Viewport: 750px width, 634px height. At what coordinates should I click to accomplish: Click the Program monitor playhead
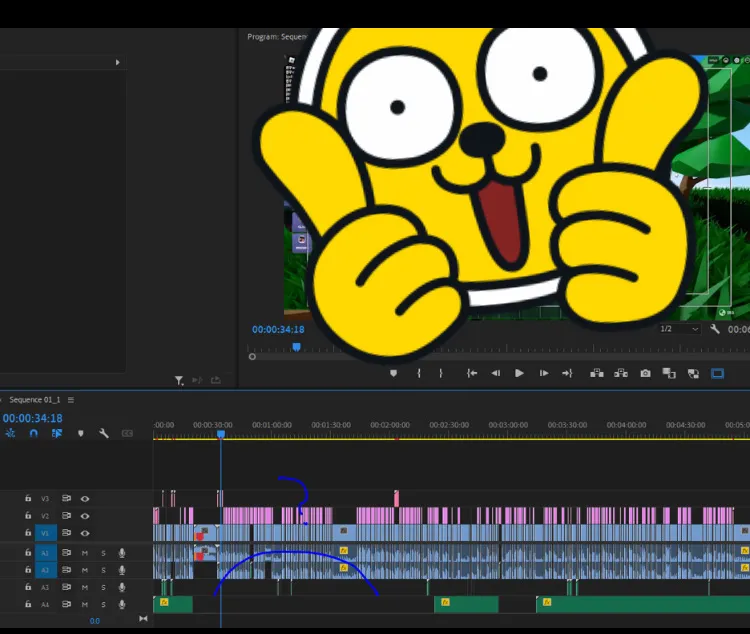297,346
